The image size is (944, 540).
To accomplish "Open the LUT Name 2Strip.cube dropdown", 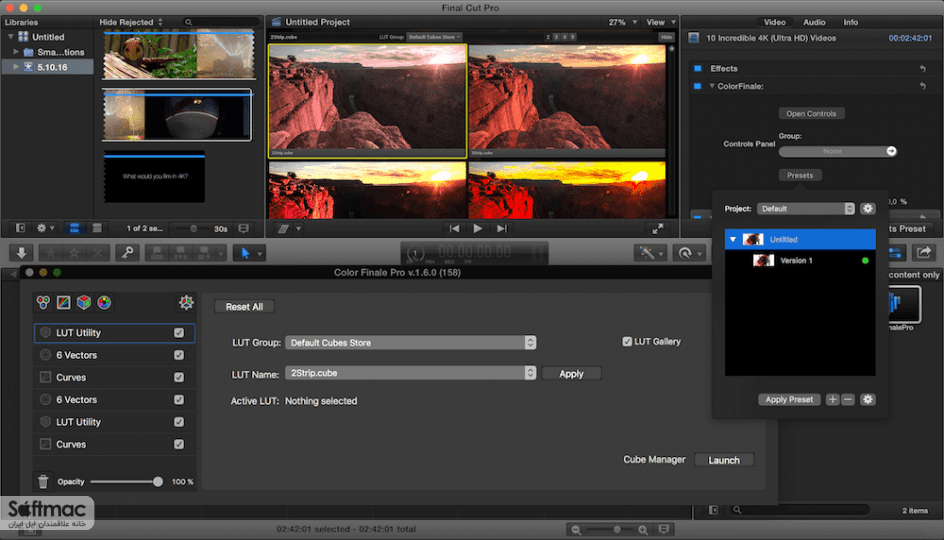I will click(411, 373).
